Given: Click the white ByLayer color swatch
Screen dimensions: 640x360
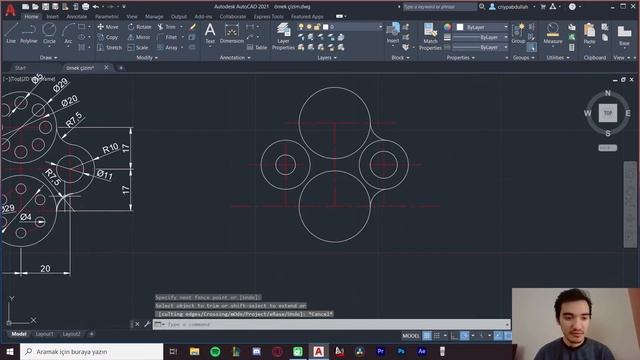Looking at the screenshot, I should click(x=460, y=27).
